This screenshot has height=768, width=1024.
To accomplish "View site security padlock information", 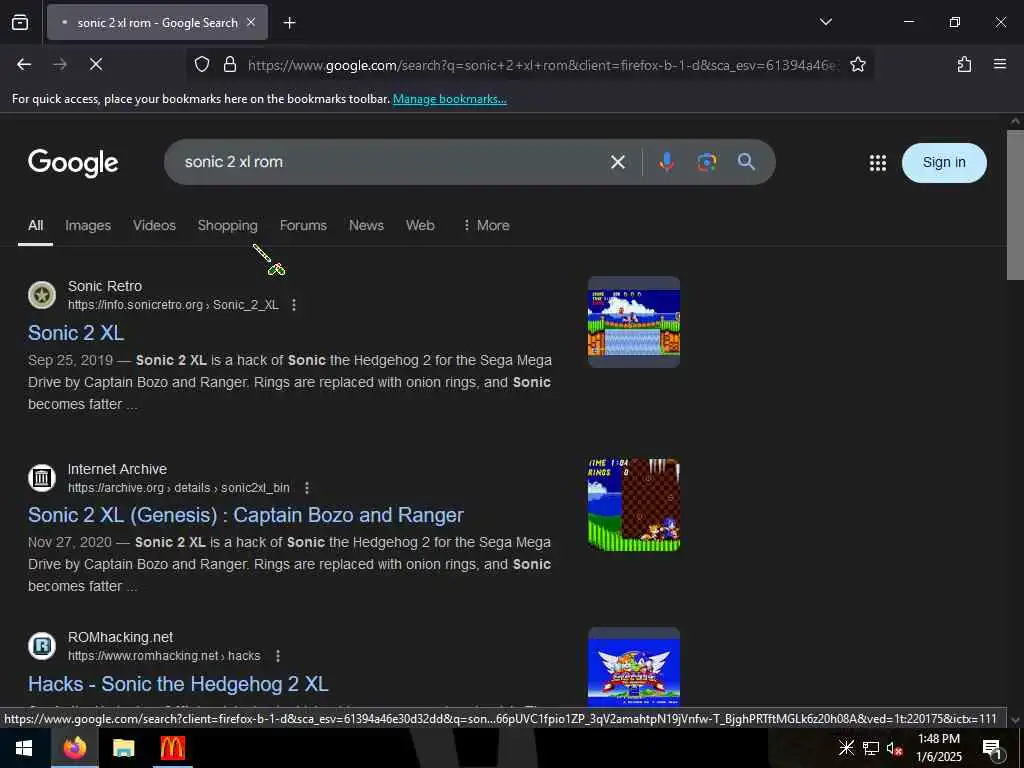I will 230,64.
